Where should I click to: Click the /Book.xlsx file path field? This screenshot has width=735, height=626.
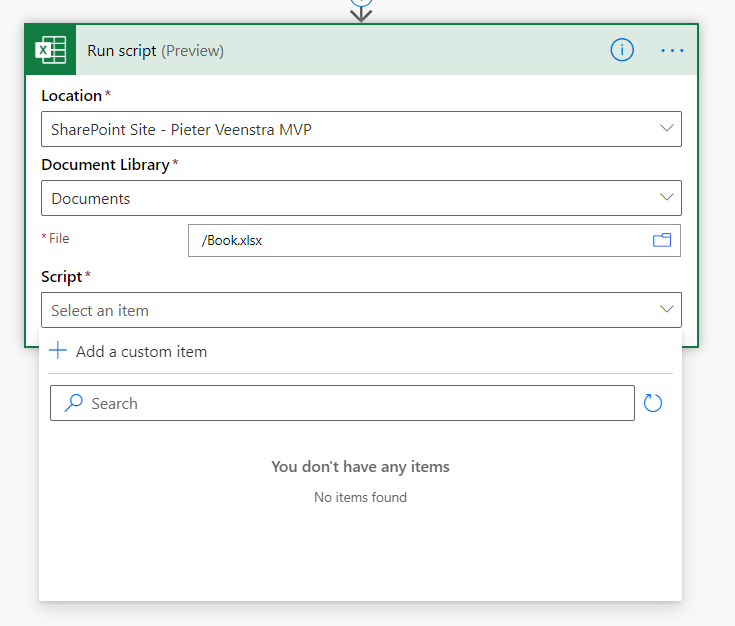pos(434,241)
